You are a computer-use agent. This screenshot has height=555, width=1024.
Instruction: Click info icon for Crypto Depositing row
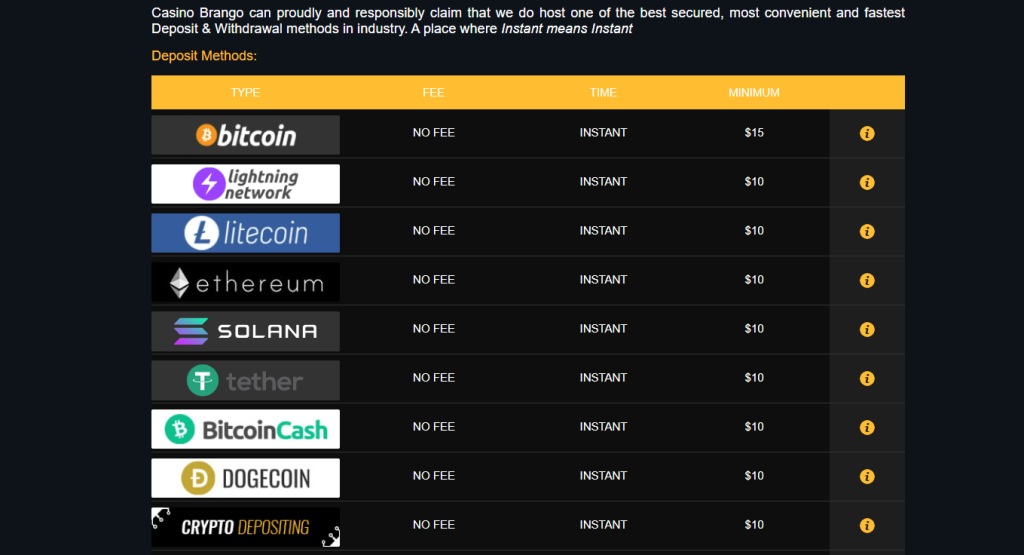coord(867,525)
